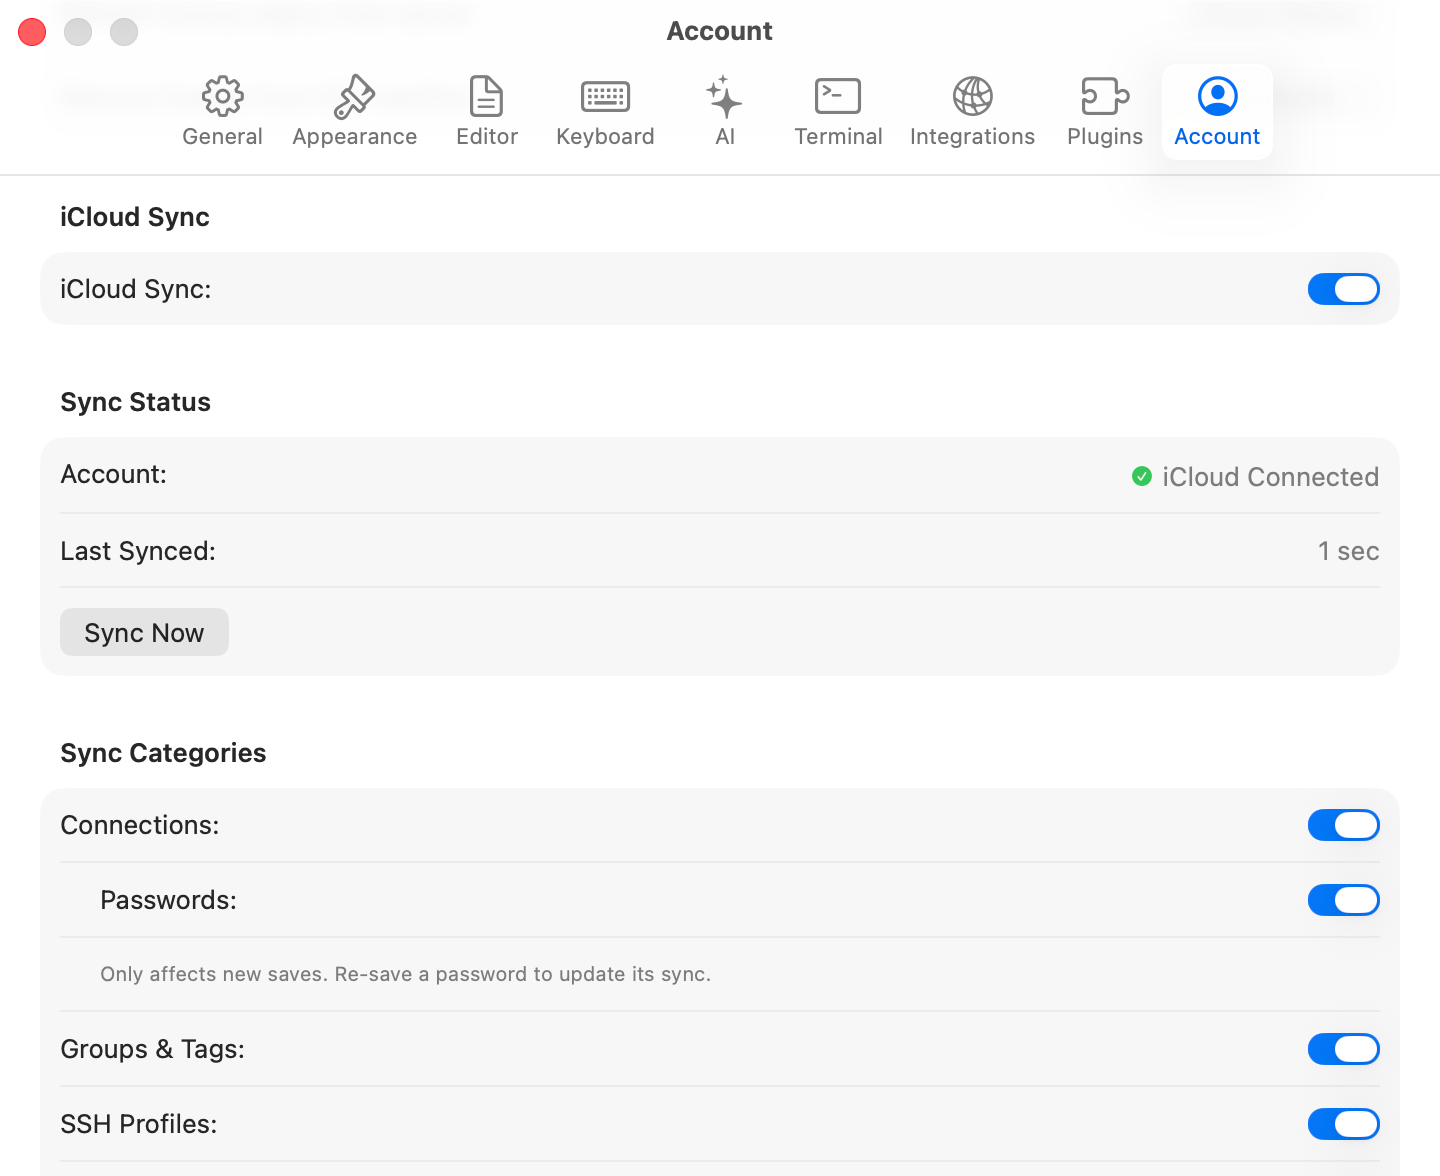The width and height of the screenshot is (1440, 1176).
Task: Toggle the SSH Profiles sync switch
Action: click(1343, 1124)
